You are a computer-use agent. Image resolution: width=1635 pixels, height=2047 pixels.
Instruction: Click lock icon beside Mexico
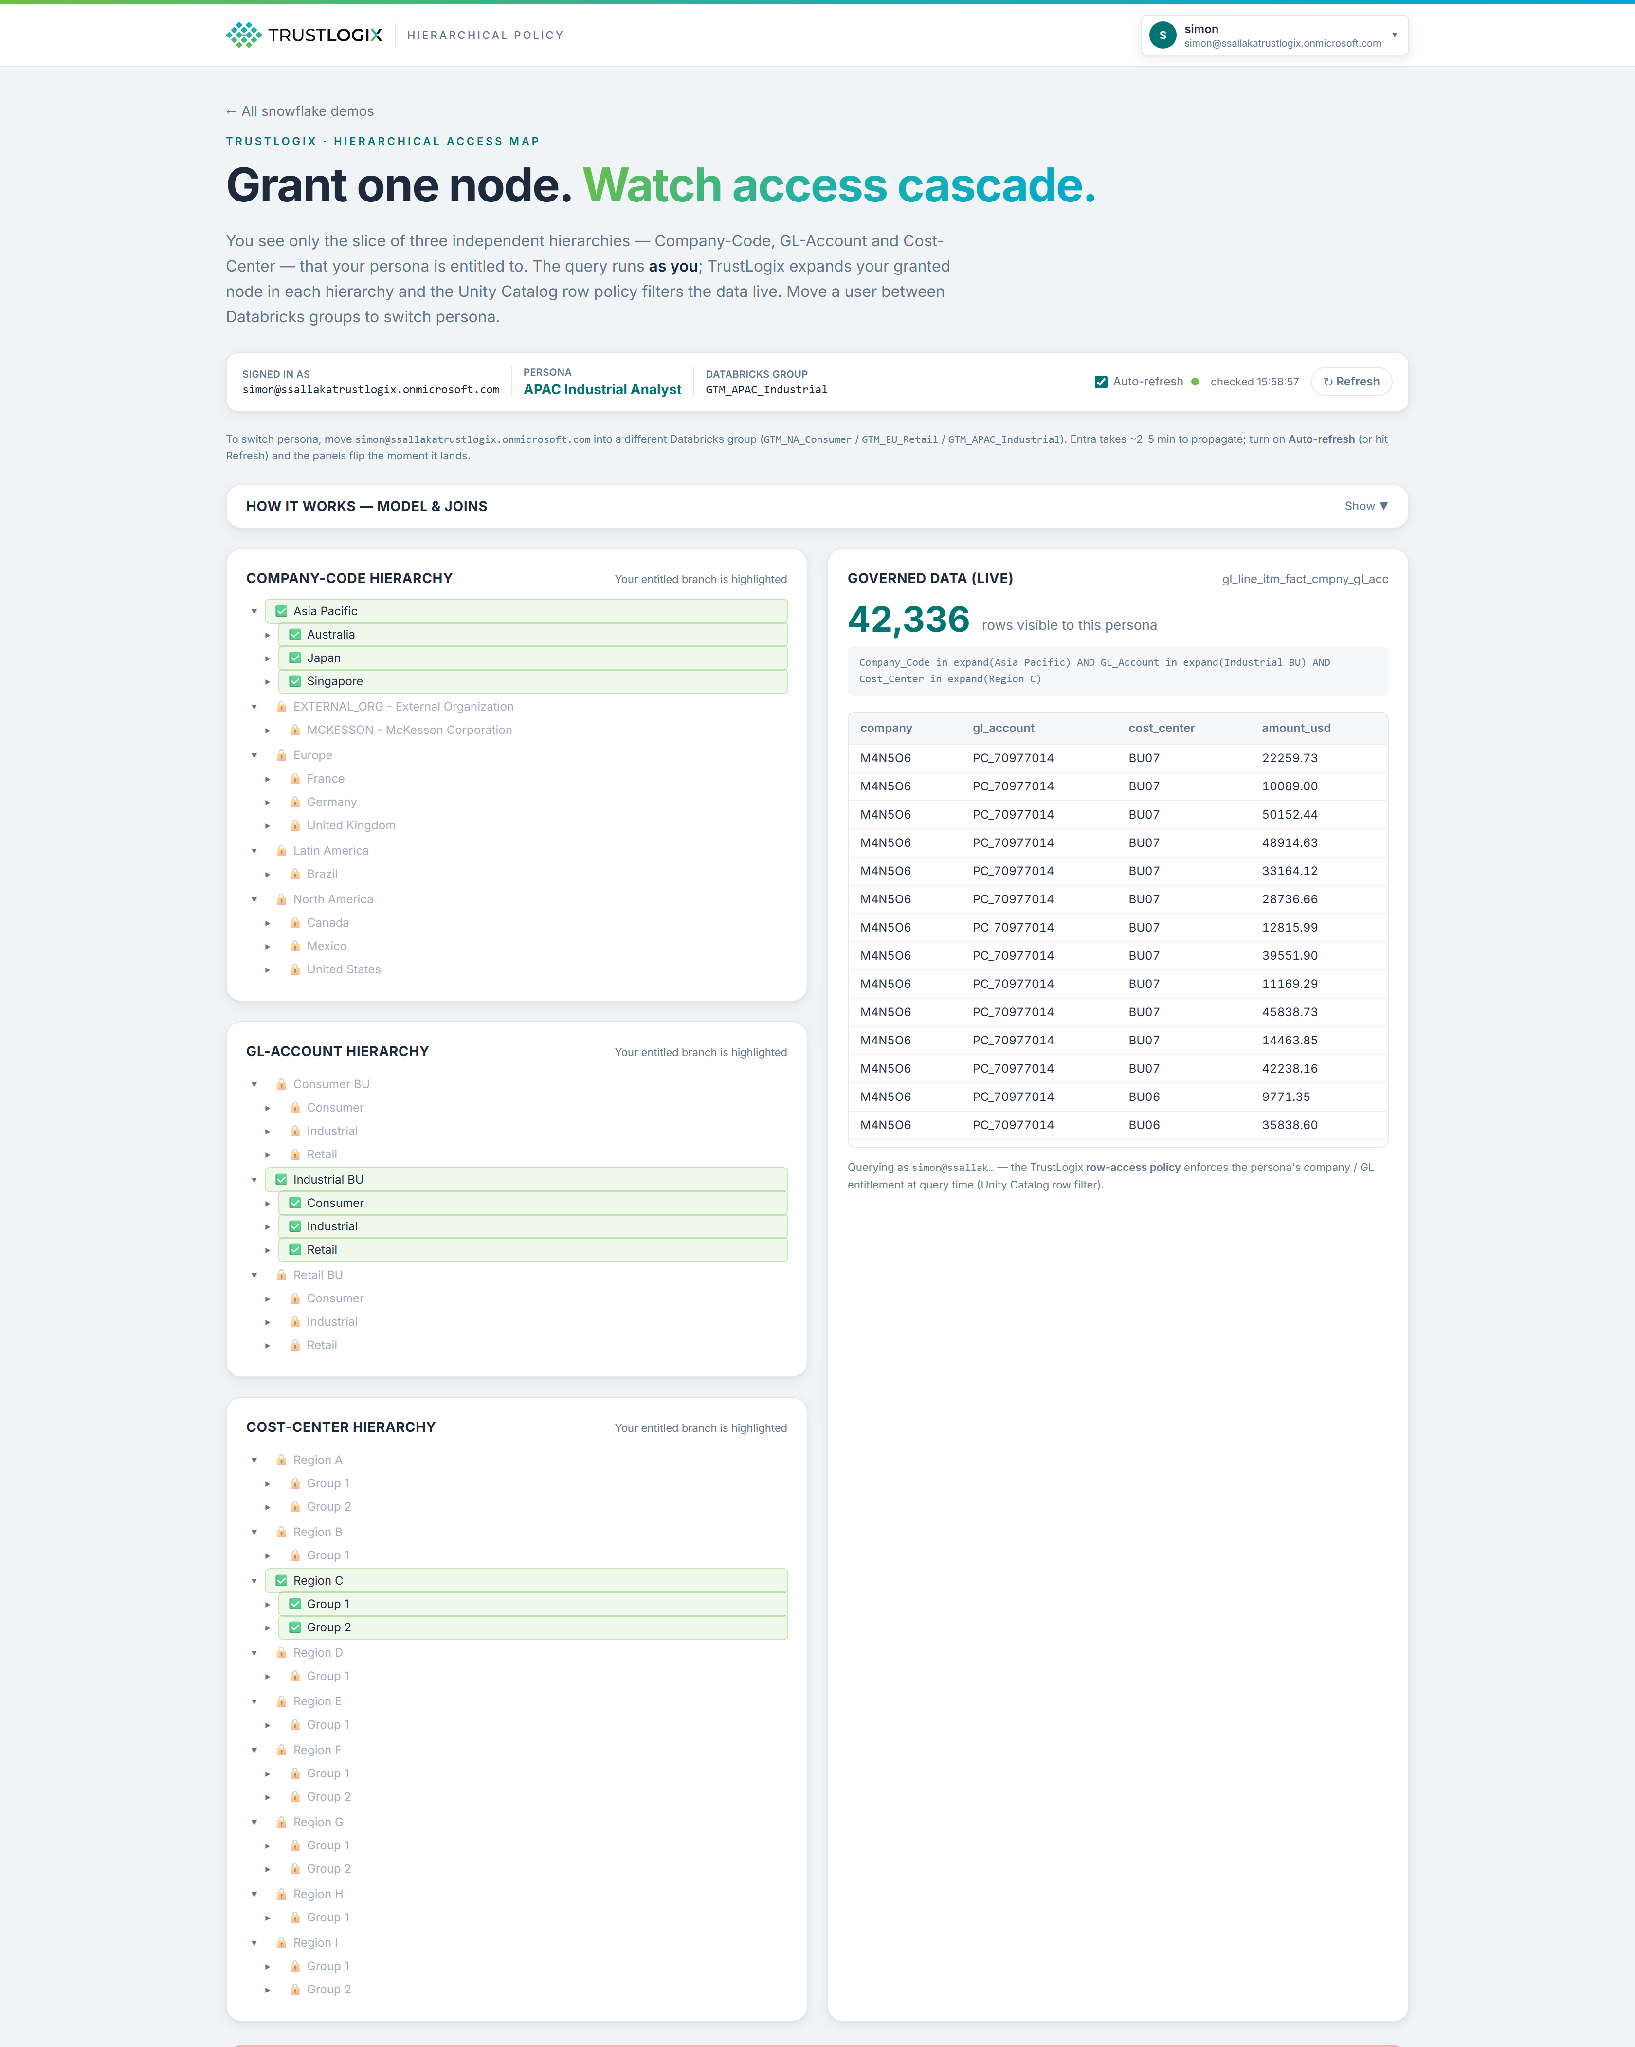[x=295, y=946]
